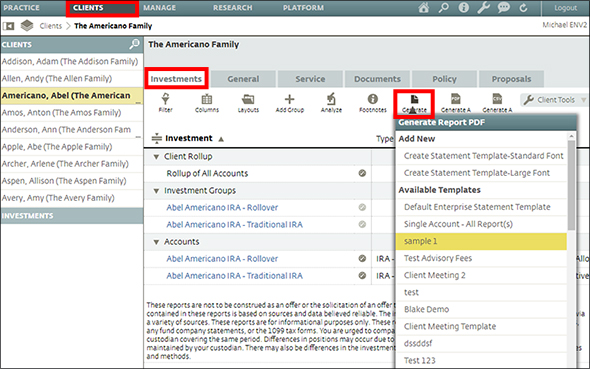Viewport: 590px width, 369px height.
Task: Open Abel Americano IRA - Rollover investment group
Action: (x=222, y=207)
